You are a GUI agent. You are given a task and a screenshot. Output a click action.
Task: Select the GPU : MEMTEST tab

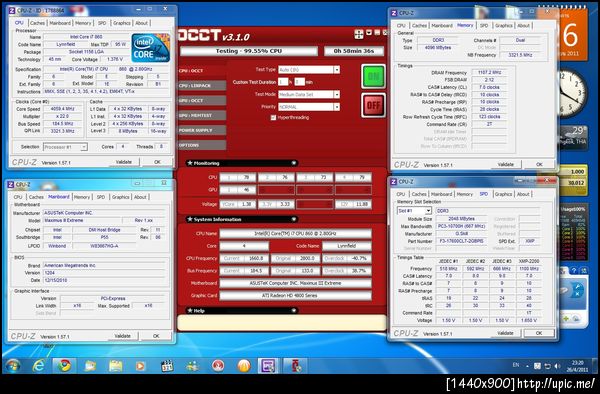coord(202,116)
